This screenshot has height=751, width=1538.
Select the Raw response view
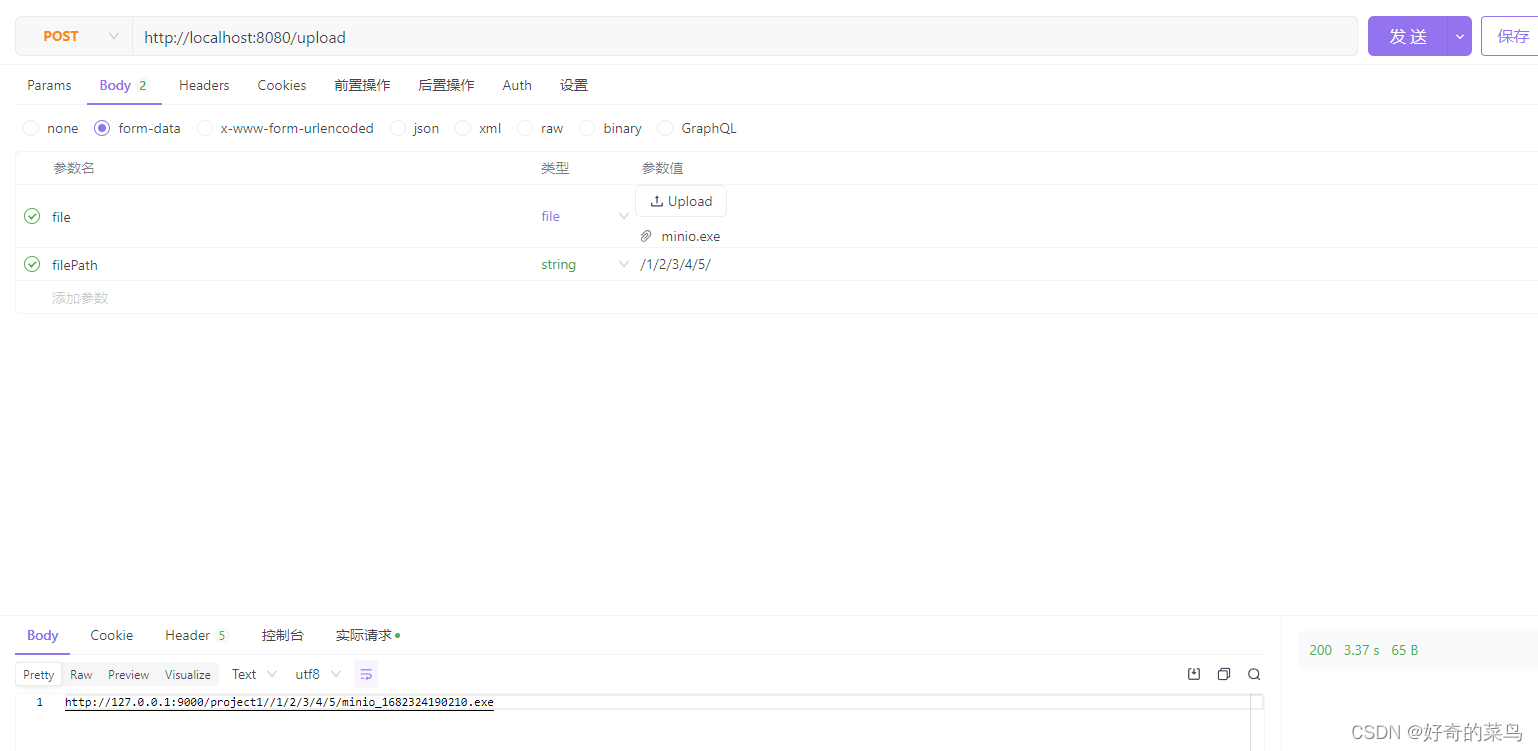click(81, 674)
